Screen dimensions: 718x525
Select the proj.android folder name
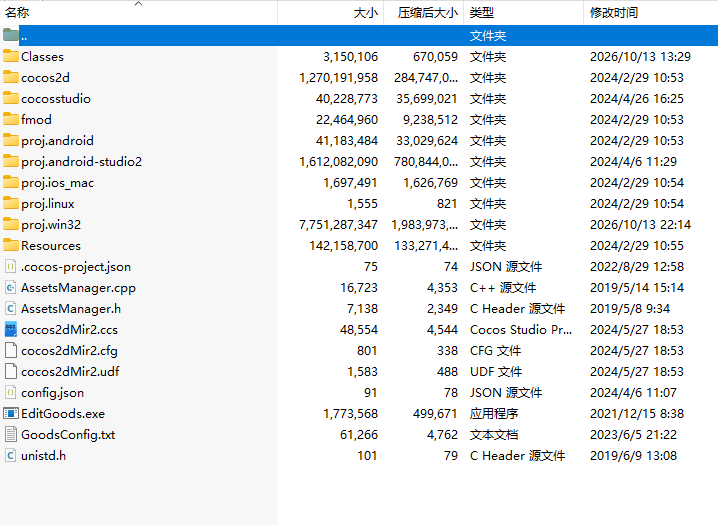[x=57, y=141]
